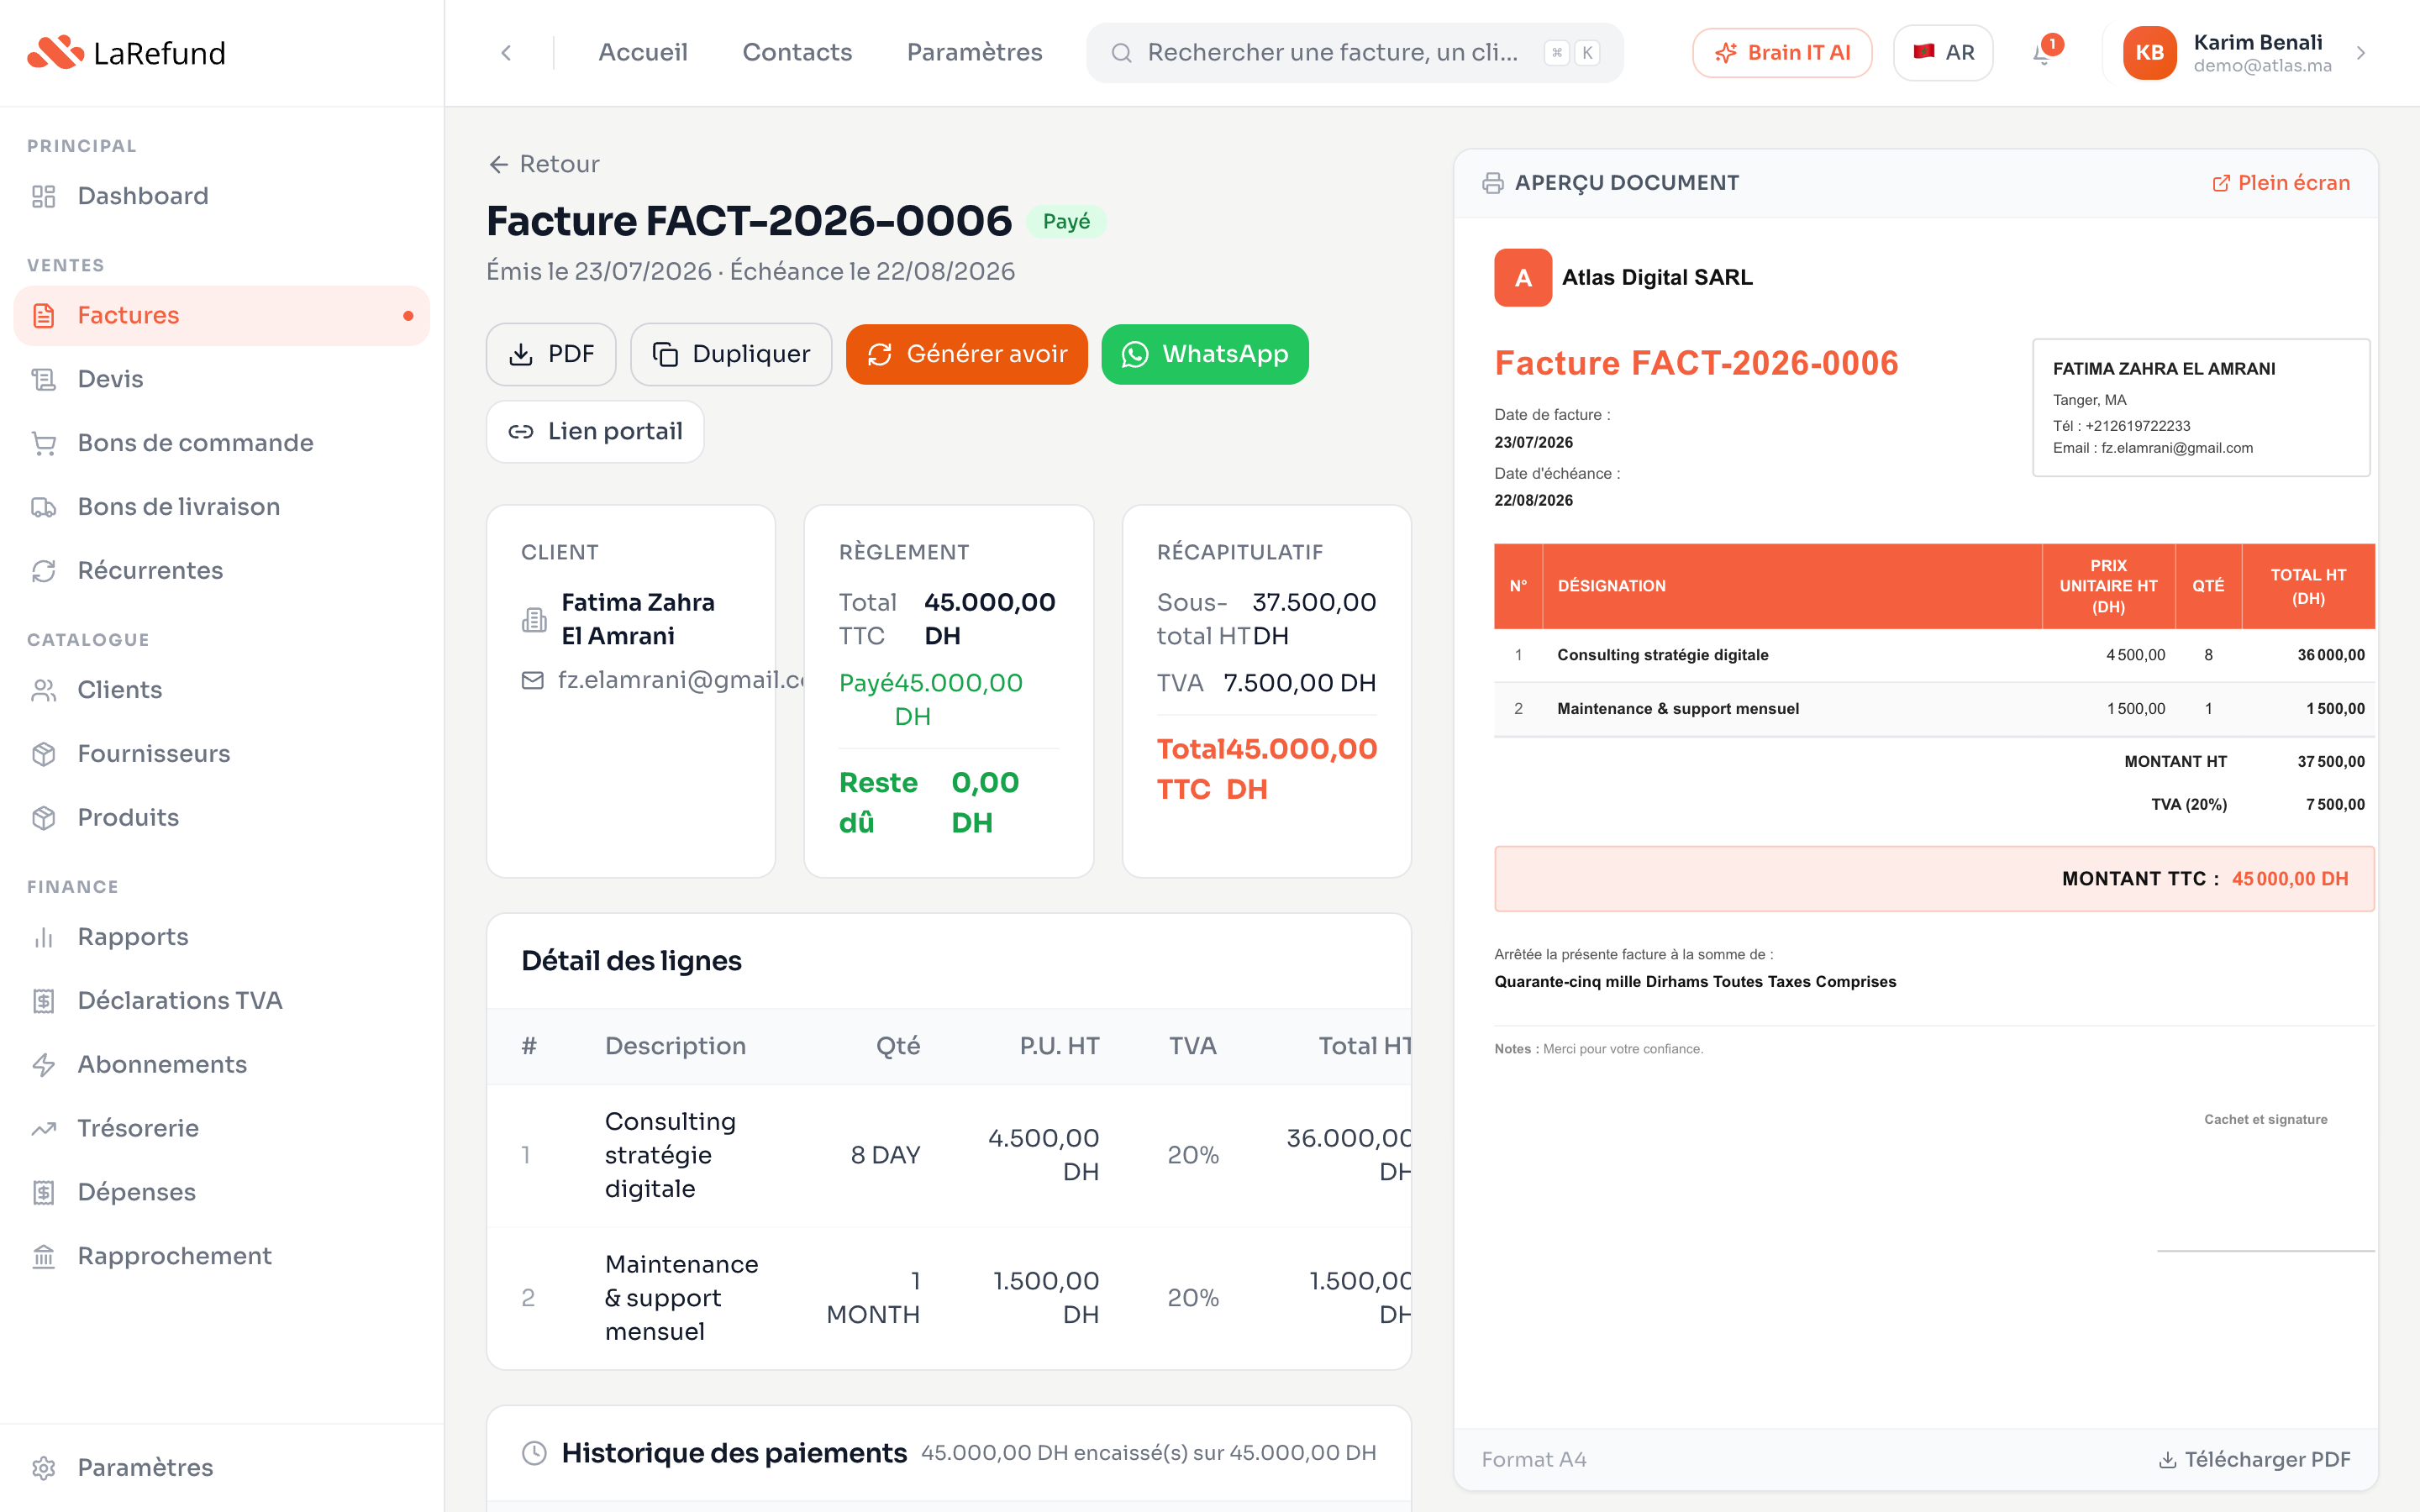Click the Retour back link
Viewport: 2420px width, 1512px height.
tap(544, 164)
